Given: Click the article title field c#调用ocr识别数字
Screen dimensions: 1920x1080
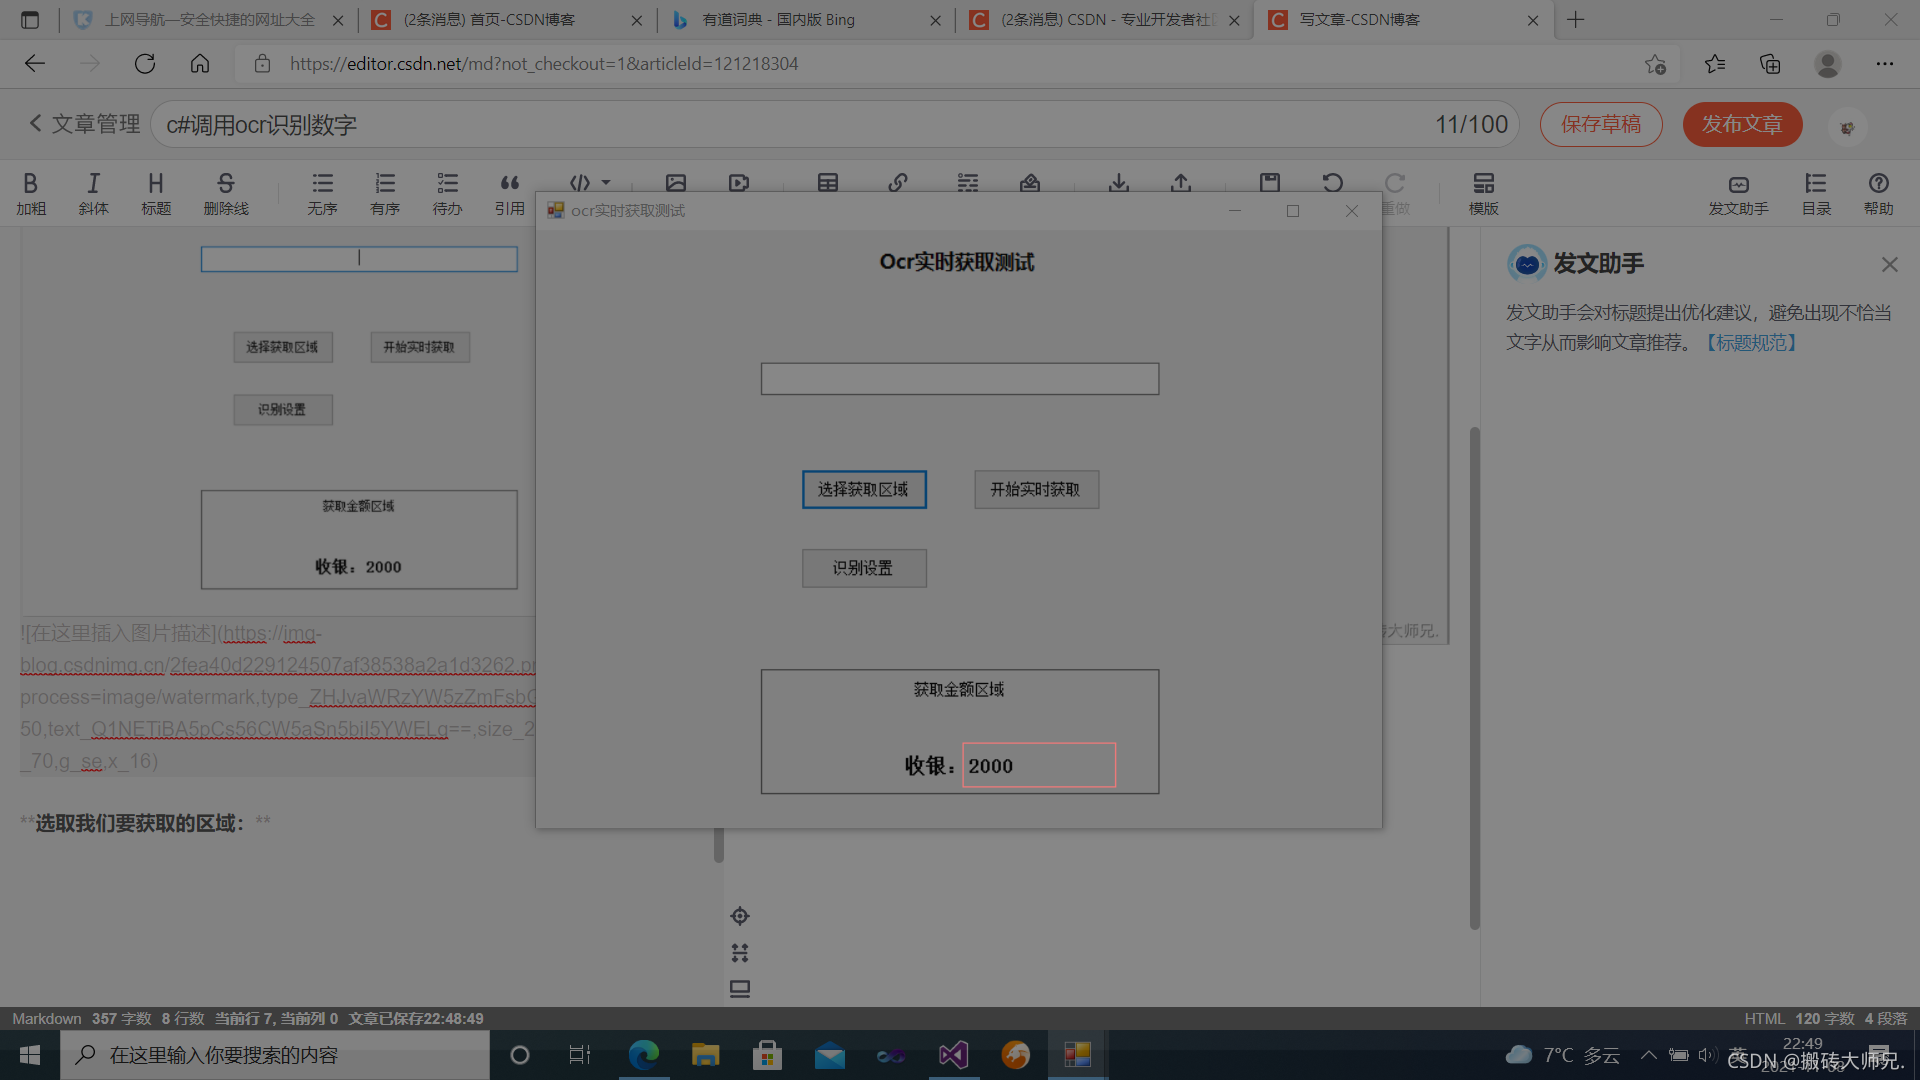Looking at the screenshot, I should [833, 125].
